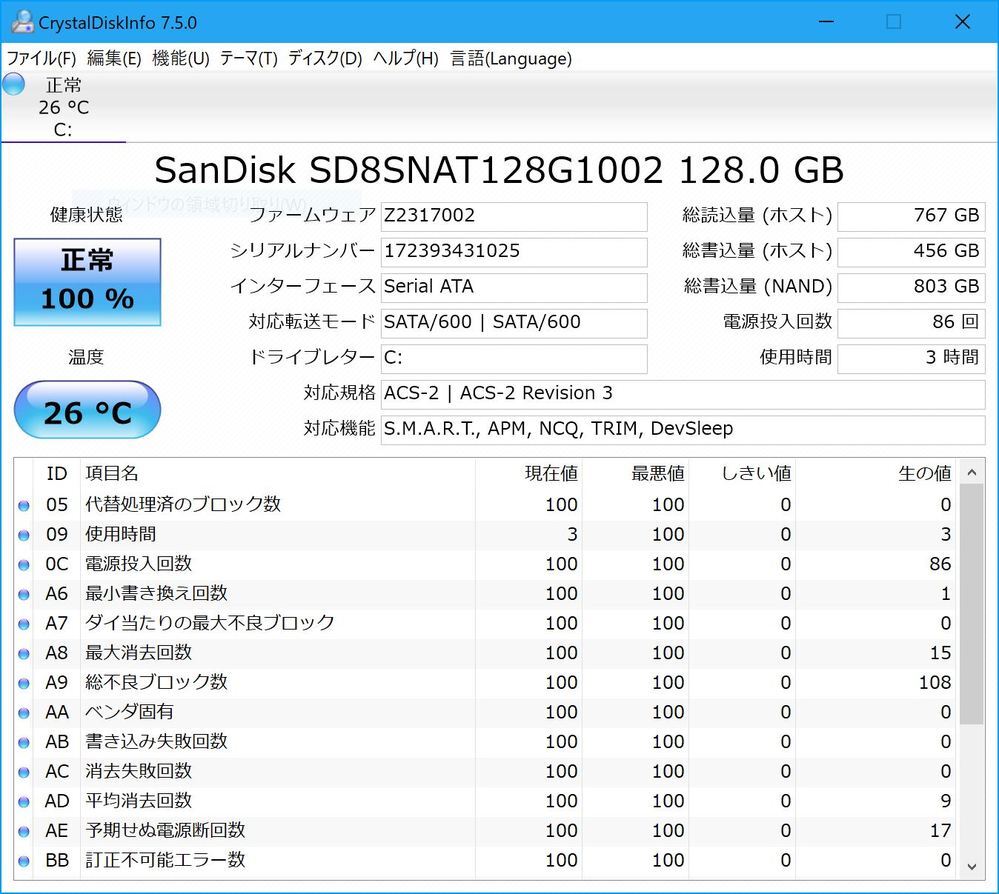
Task: Click the 正常 100 % health status button
Action: click(87, 282)
